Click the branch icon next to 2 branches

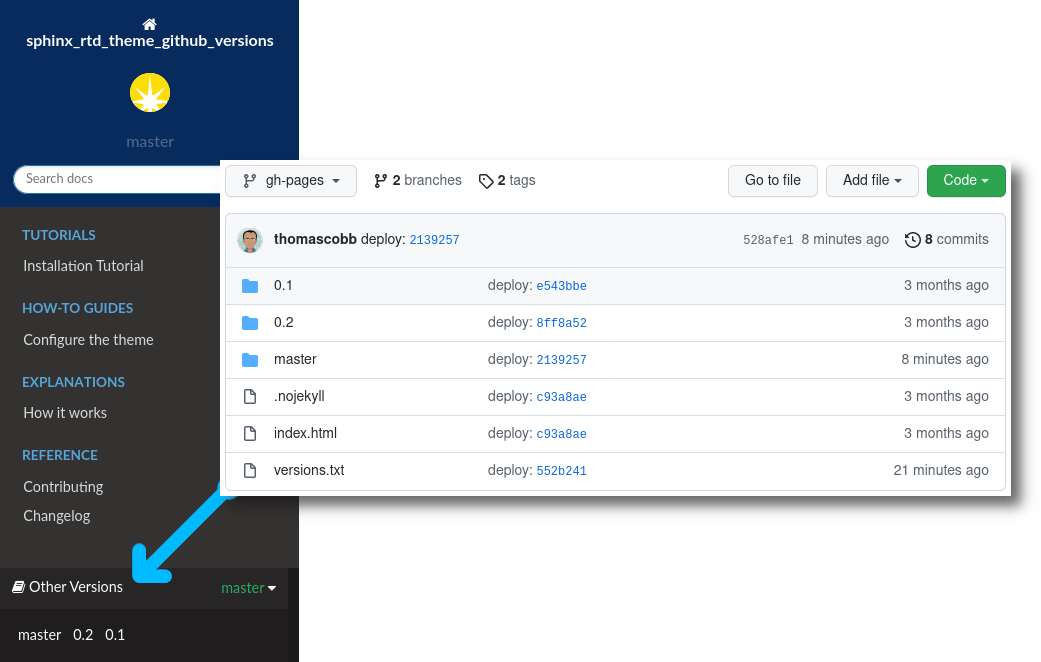click(381, 180)
